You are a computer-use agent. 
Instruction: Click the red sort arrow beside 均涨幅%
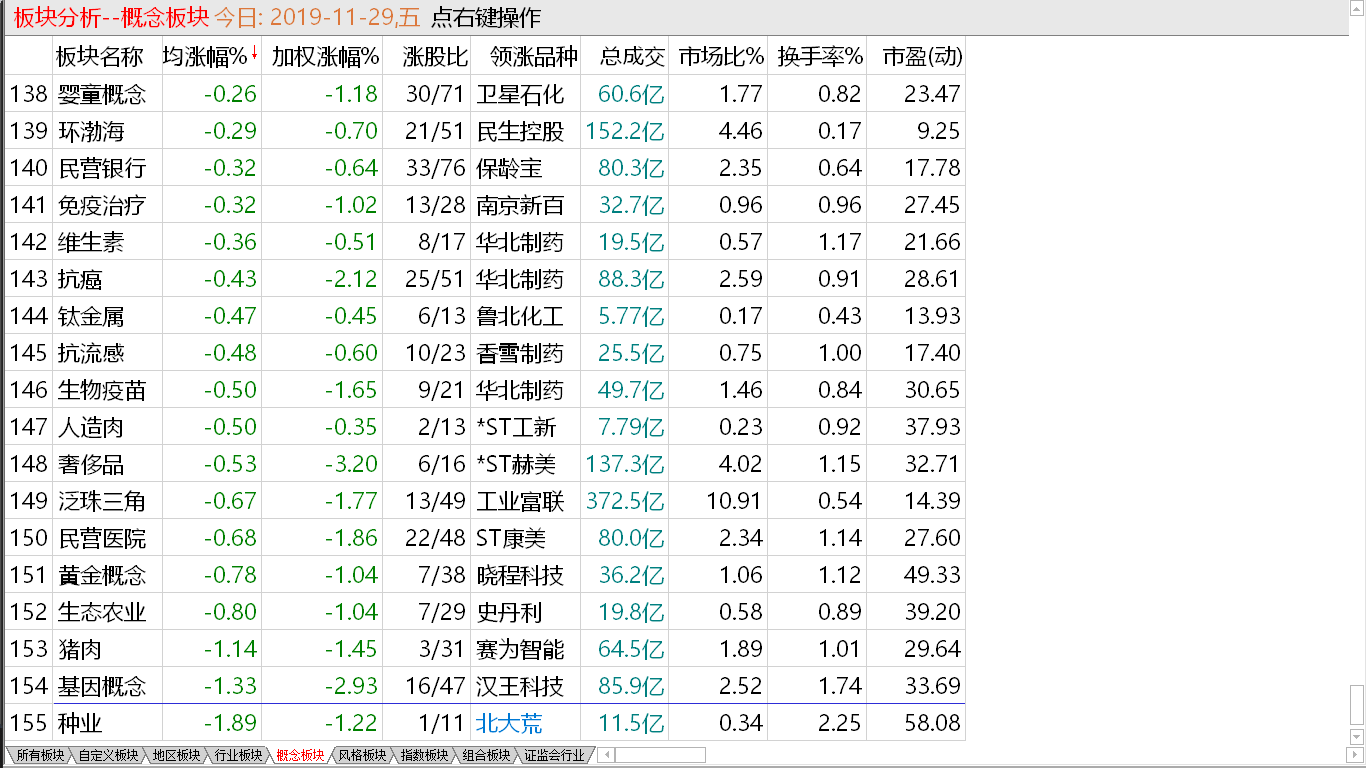click(x=254, y=54)
